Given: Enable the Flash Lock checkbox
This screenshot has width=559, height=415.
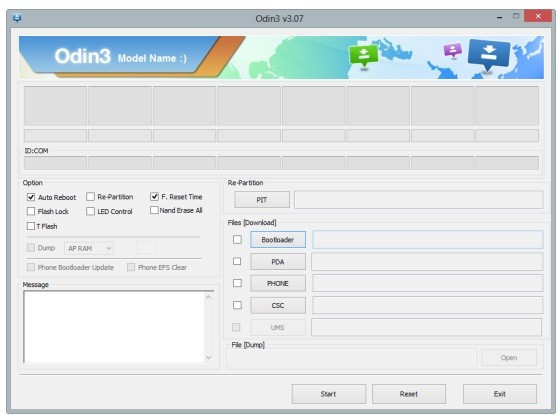Looking at the screenshot, I should pos(31,211).
